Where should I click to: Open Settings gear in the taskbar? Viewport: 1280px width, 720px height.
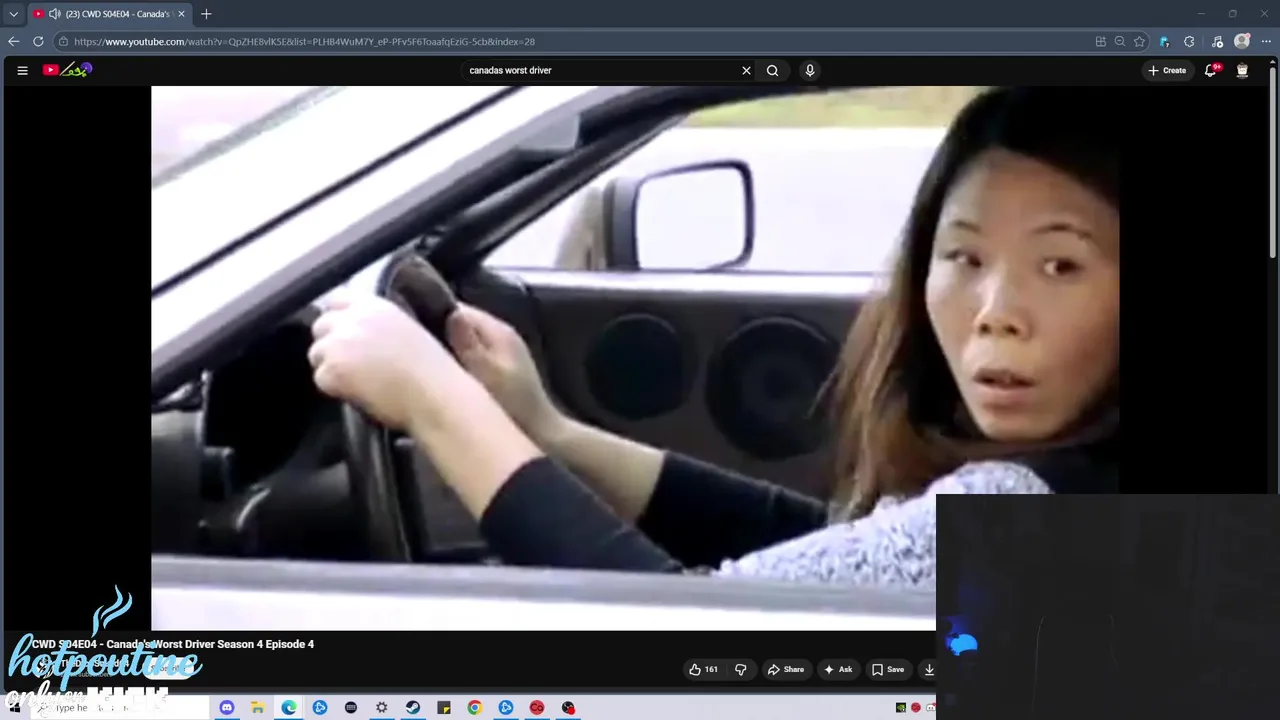pyautogui.click(x=381, y=707)
